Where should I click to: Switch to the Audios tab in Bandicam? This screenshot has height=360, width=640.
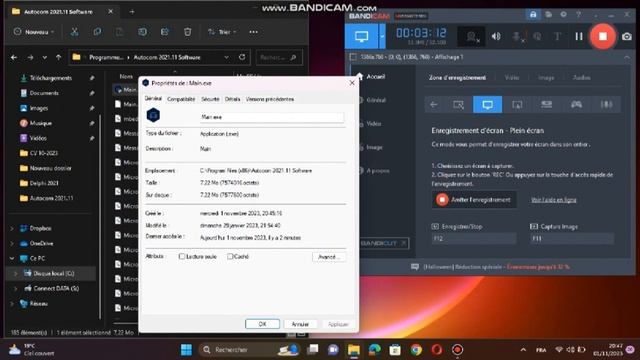(x=581, y=78)
